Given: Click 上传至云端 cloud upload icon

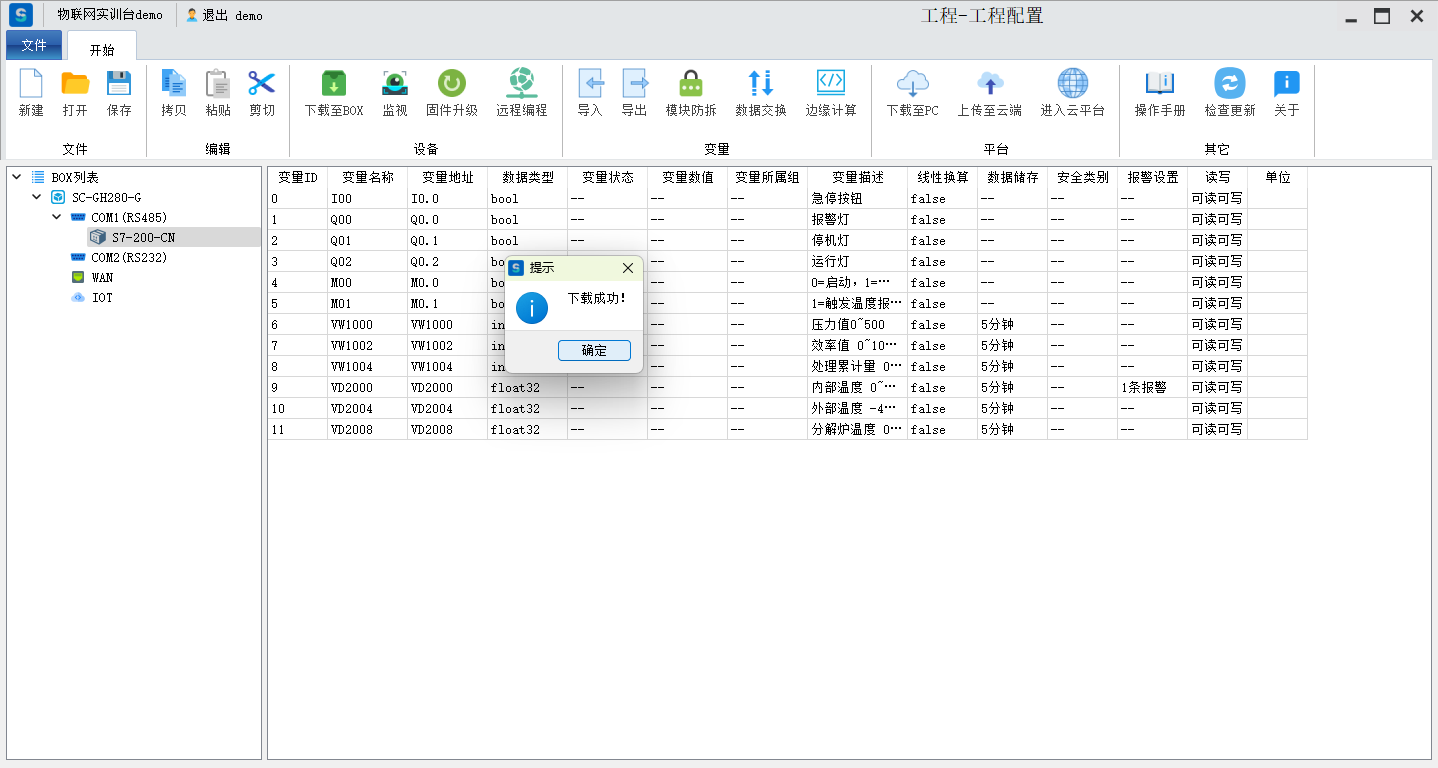Looking at the screenshot, I should coord(989,84).
